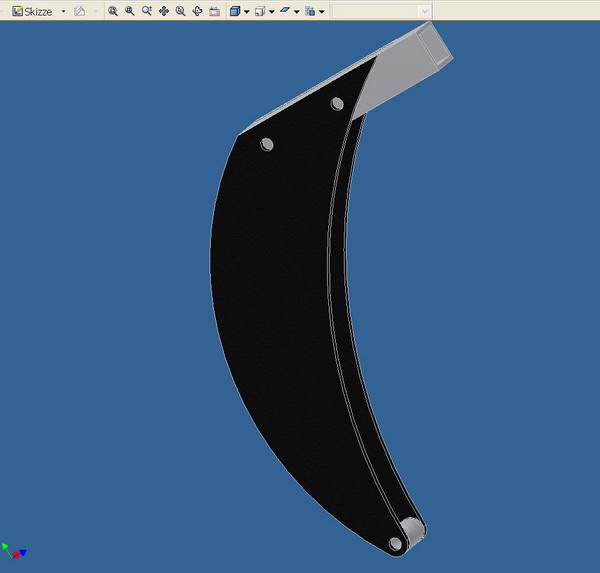Open the camera projection dropdown arrow

pyautogui.click(x=271, y=11)
